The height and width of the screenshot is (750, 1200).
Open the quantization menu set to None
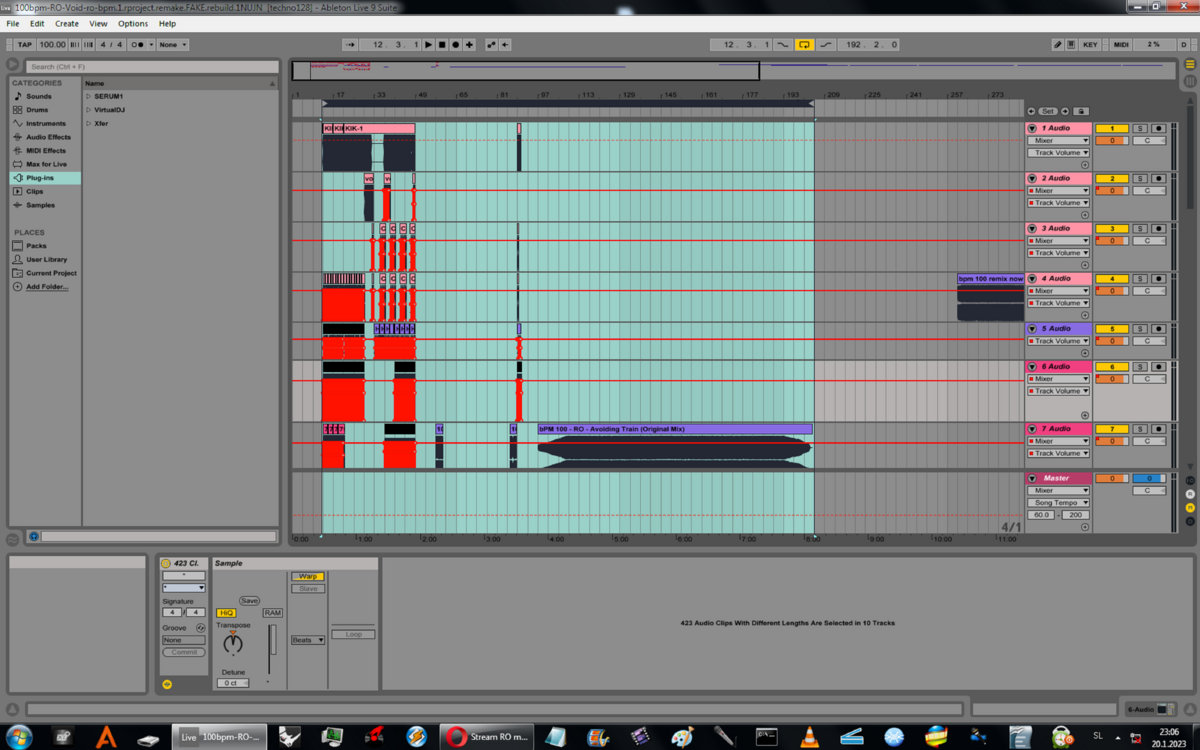coord(172,44)
